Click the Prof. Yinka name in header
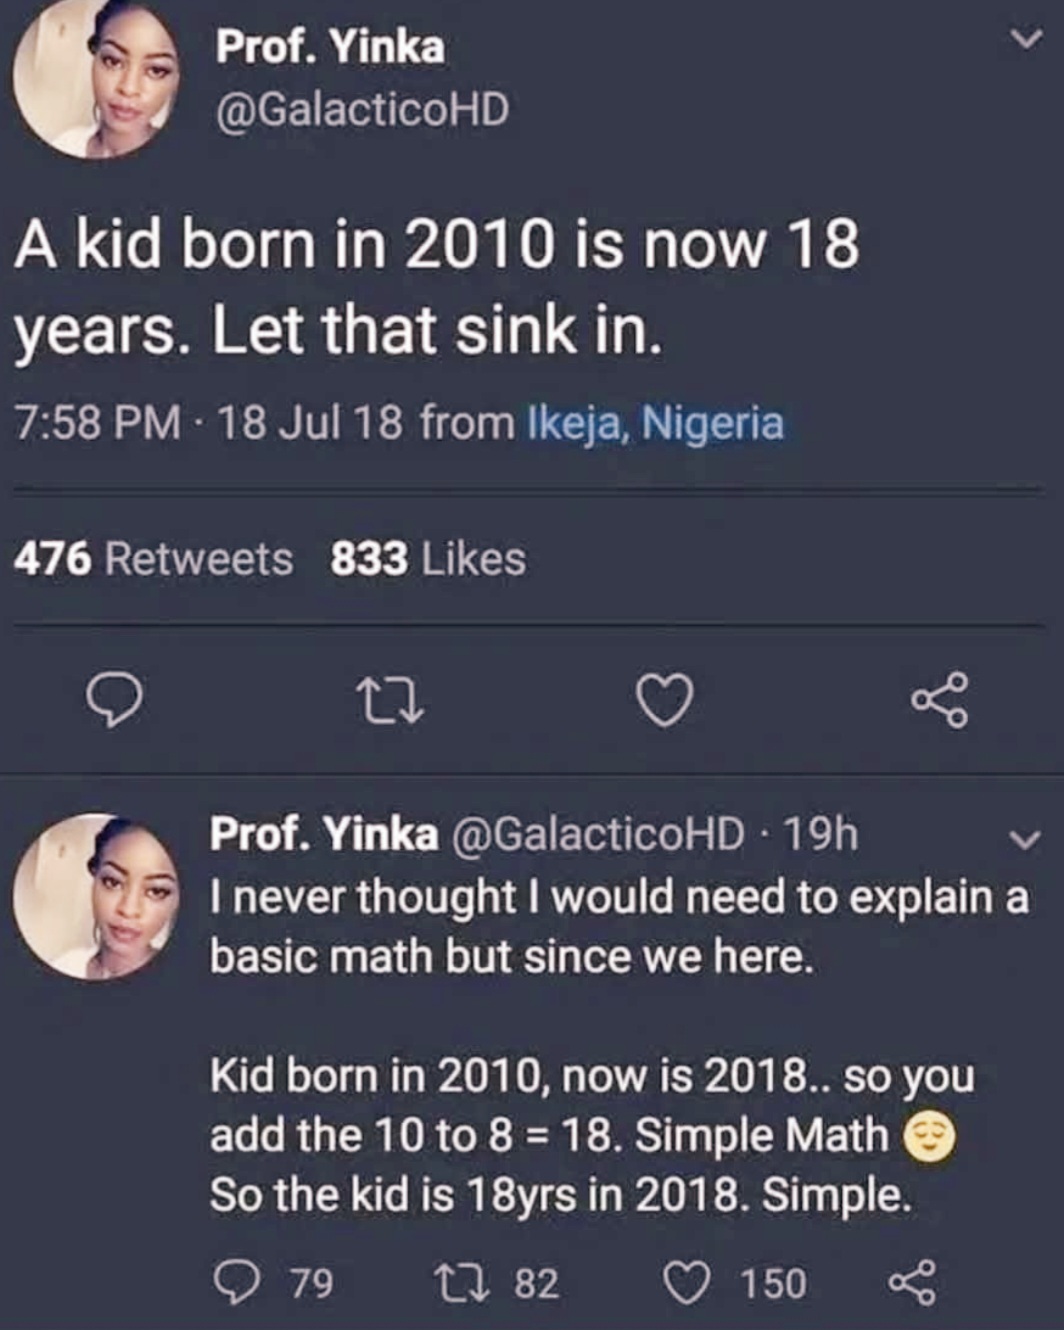Image resolution: width=1064 pixels, height=1330 pixels. [x=330, y=46]
